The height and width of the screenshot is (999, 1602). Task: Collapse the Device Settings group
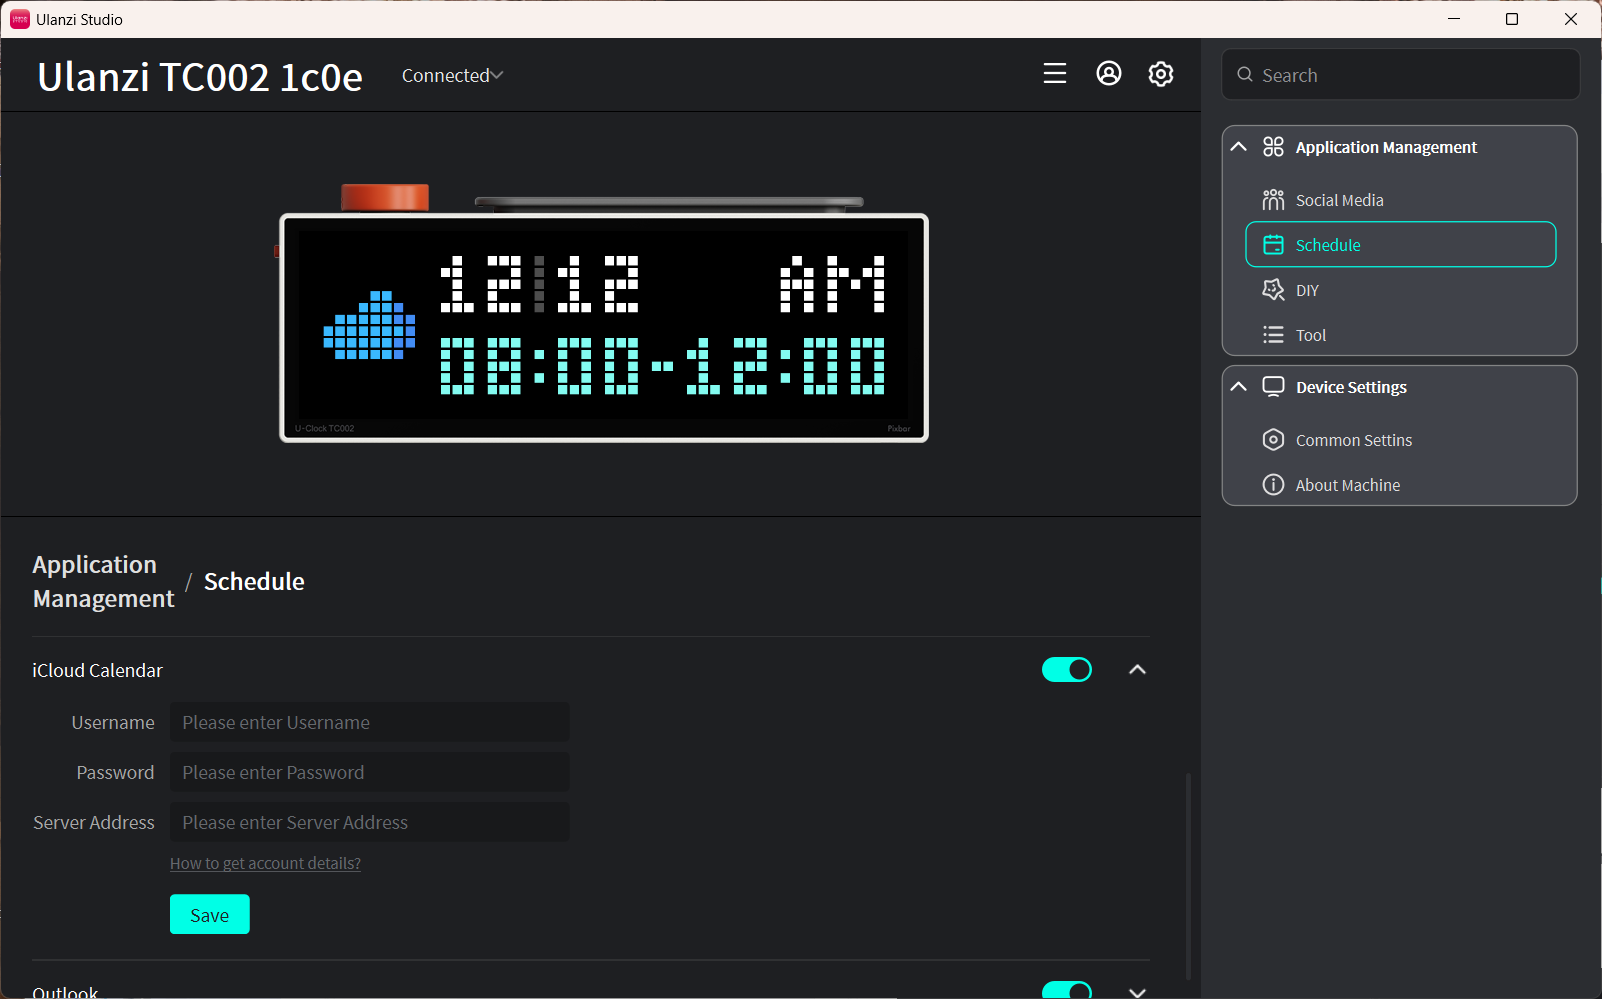1238,387
